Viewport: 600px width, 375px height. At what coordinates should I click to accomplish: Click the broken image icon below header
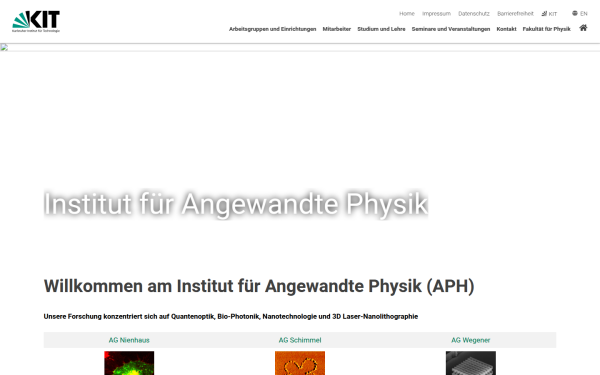(x=4, y=47)
